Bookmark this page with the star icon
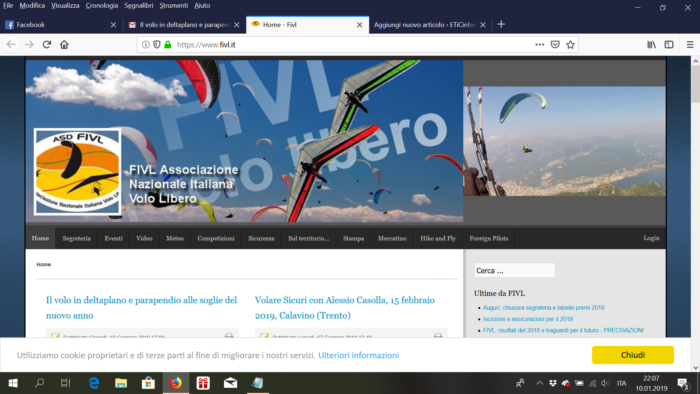 [x=570, y=45]
